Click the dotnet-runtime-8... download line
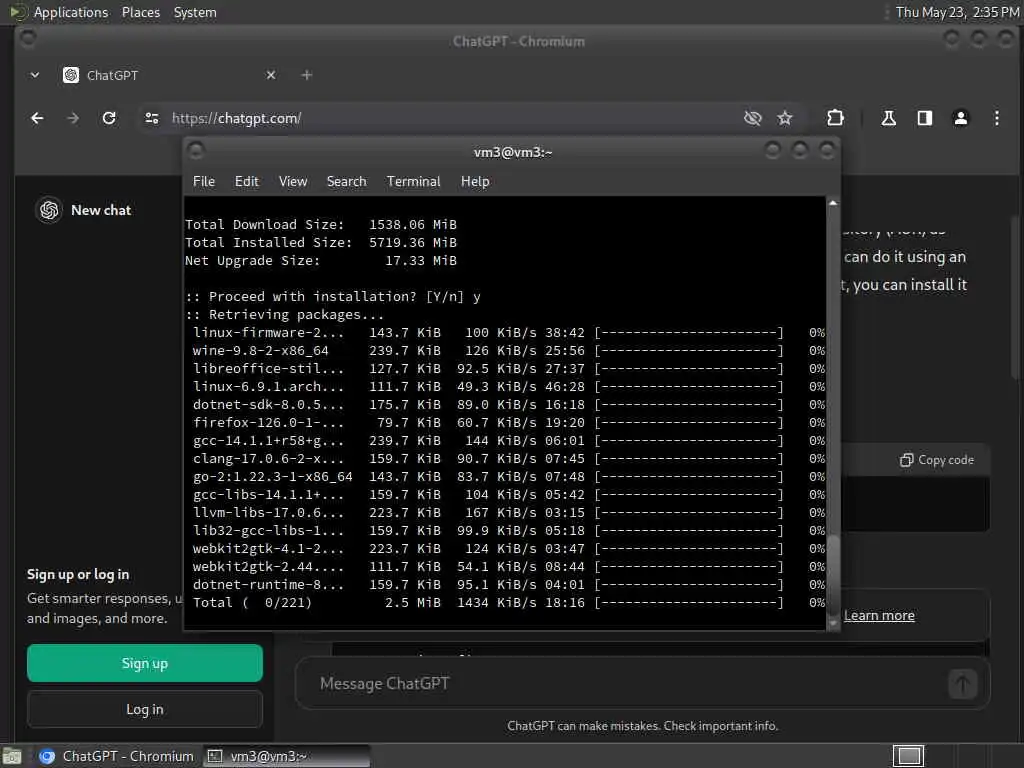This screenshot has width=1024, height=768. (509, 585)
